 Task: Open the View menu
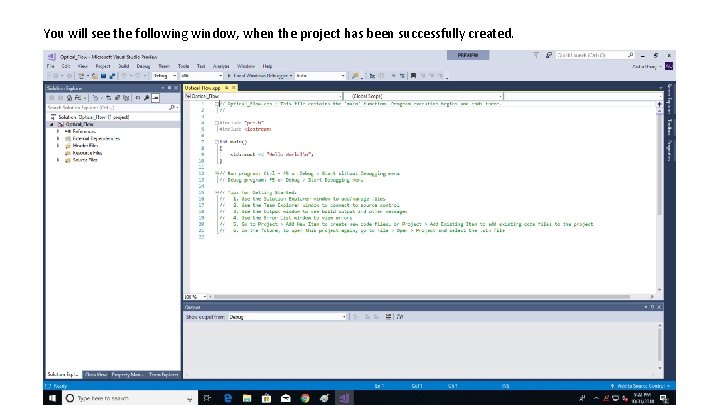(x=83, y=66)
